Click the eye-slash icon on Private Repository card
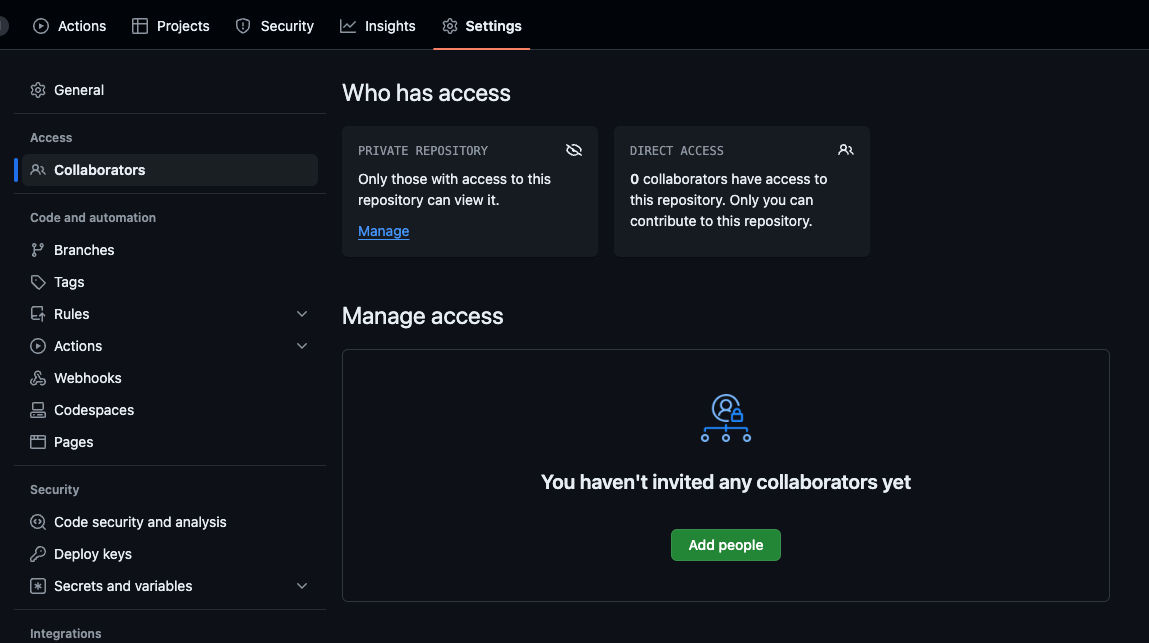The image size is (1149, 643). point(574,149)
